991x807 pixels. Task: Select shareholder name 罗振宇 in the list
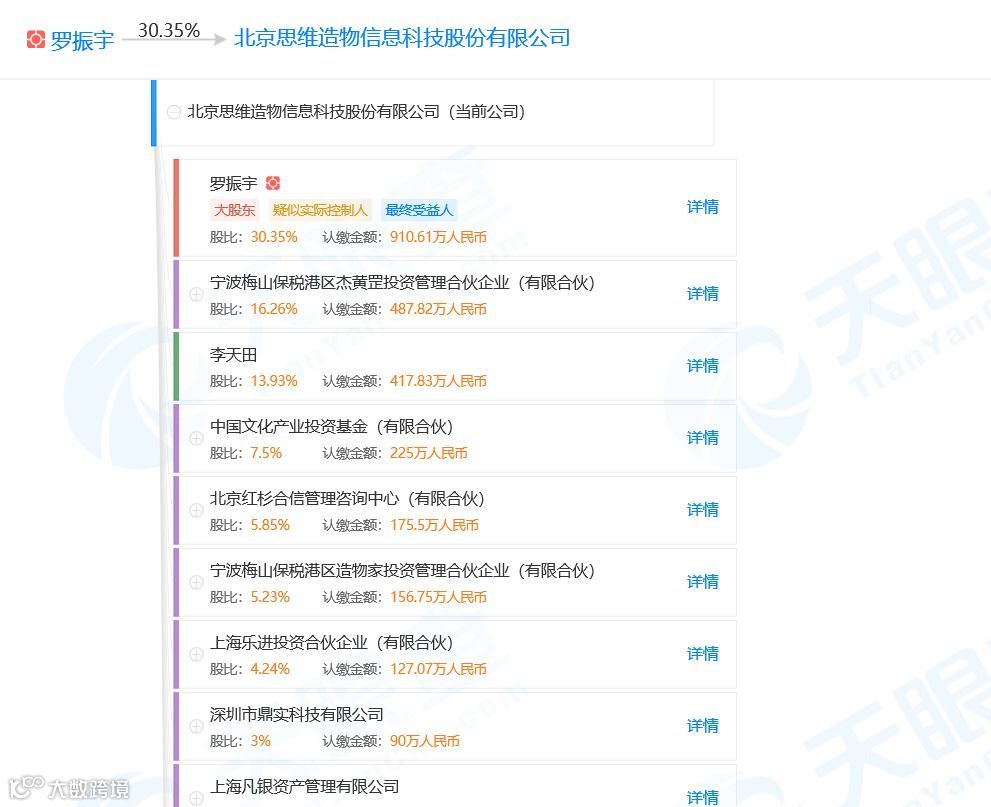coord(233,183)
